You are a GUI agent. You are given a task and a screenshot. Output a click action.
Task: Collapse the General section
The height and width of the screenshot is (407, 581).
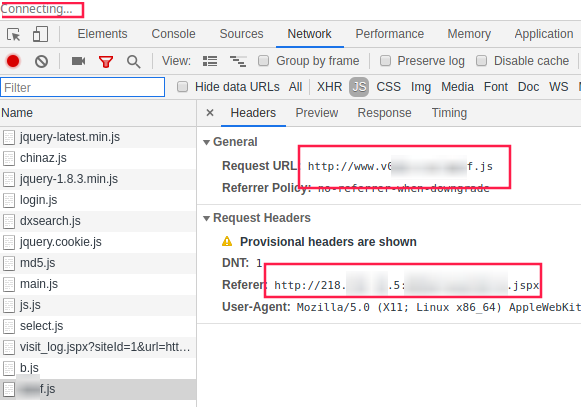pyautogui.click(x=206, y=142)
